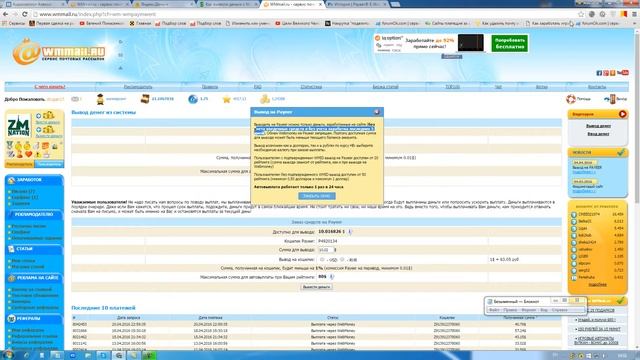This screenshot has height=360, width=640.
Task: Click the green taskbar application icon
Action: tap(149, 356)
